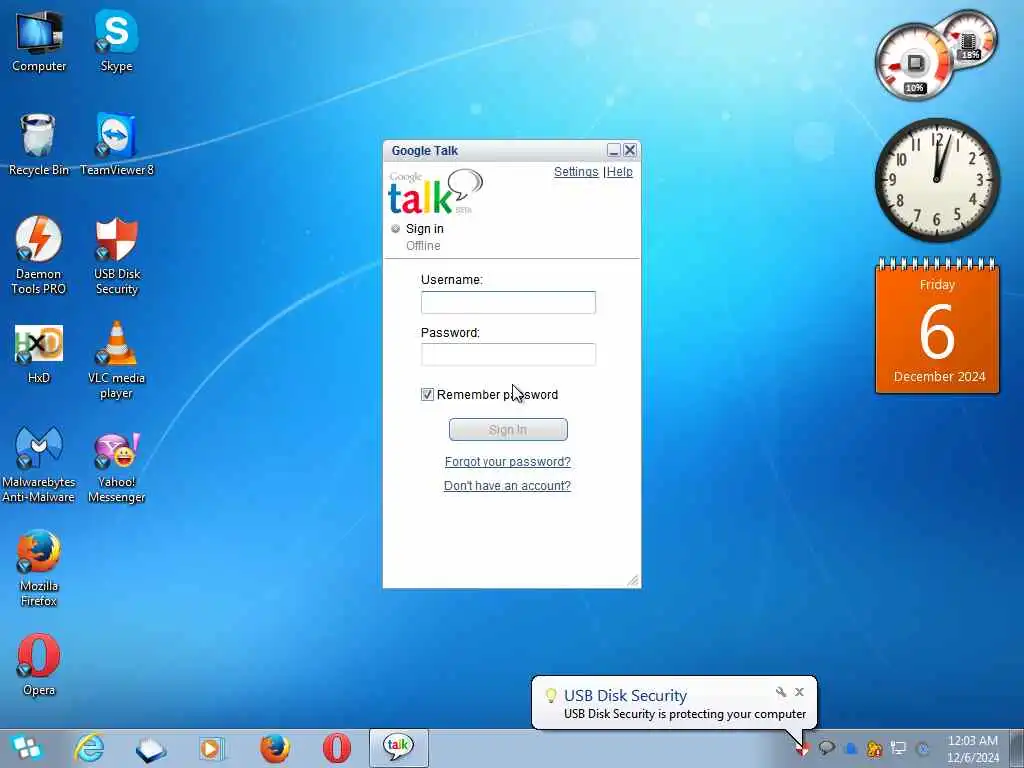Select the Opera desktop icon
This screenshot has width=1024, height=768.
point(39,665)
